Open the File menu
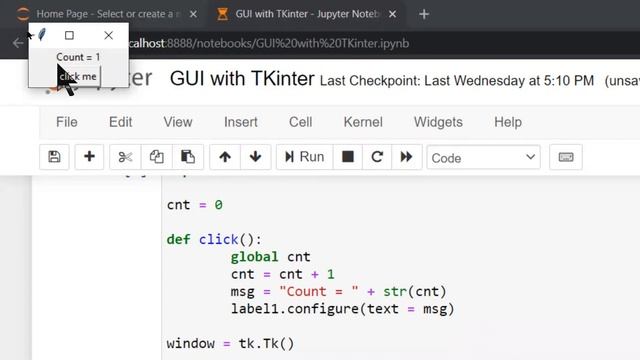This screenshot has height=360, width=640. [x=67, y=122]
